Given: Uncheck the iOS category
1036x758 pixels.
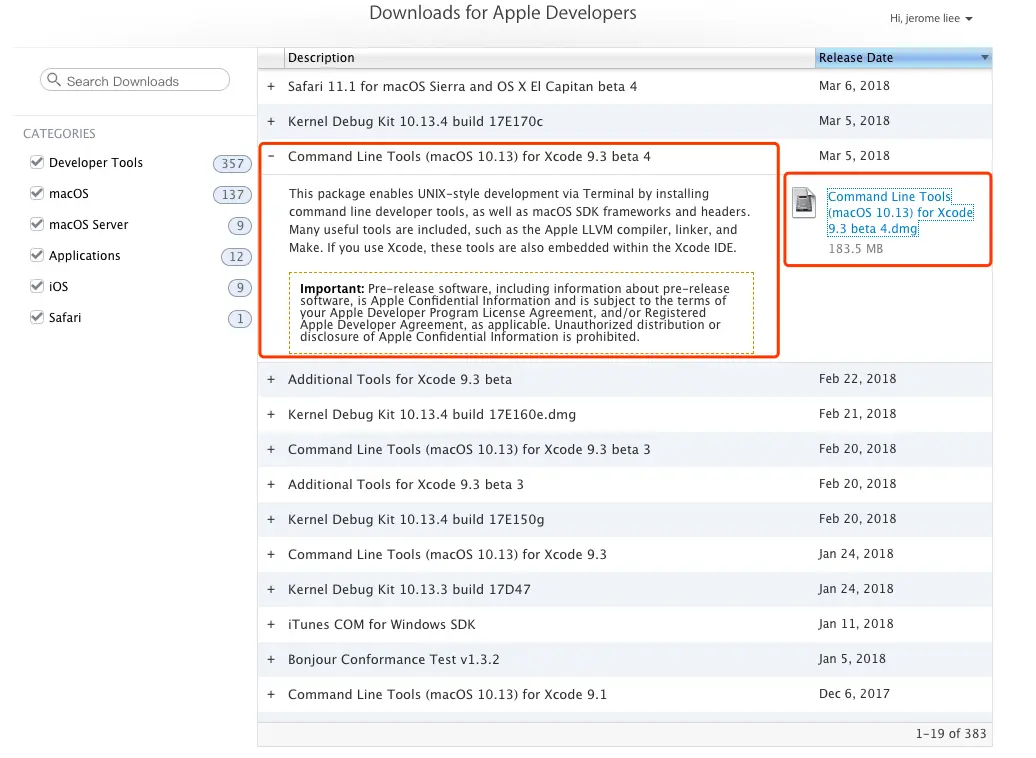Looking at the screenshot, I should (x=37, y=286).
